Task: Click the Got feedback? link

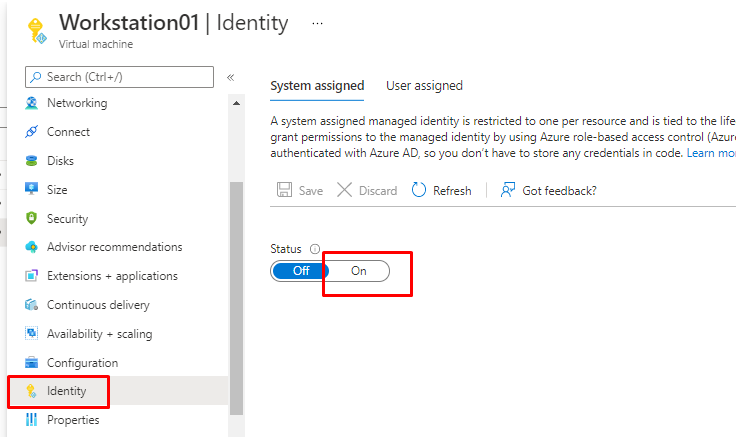Action: tap(559, 190)
